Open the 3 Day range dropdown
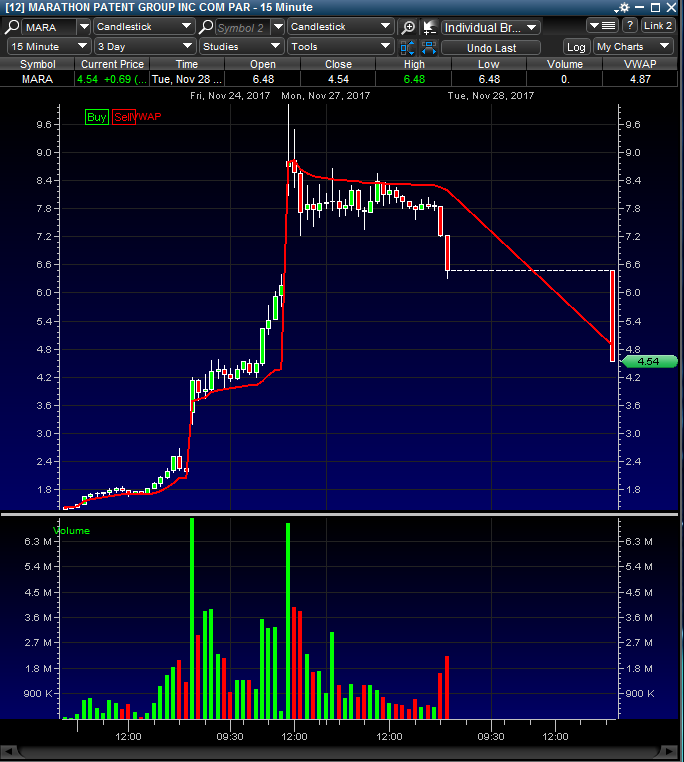Screen dimensions: 684x762 pos(145,47)
